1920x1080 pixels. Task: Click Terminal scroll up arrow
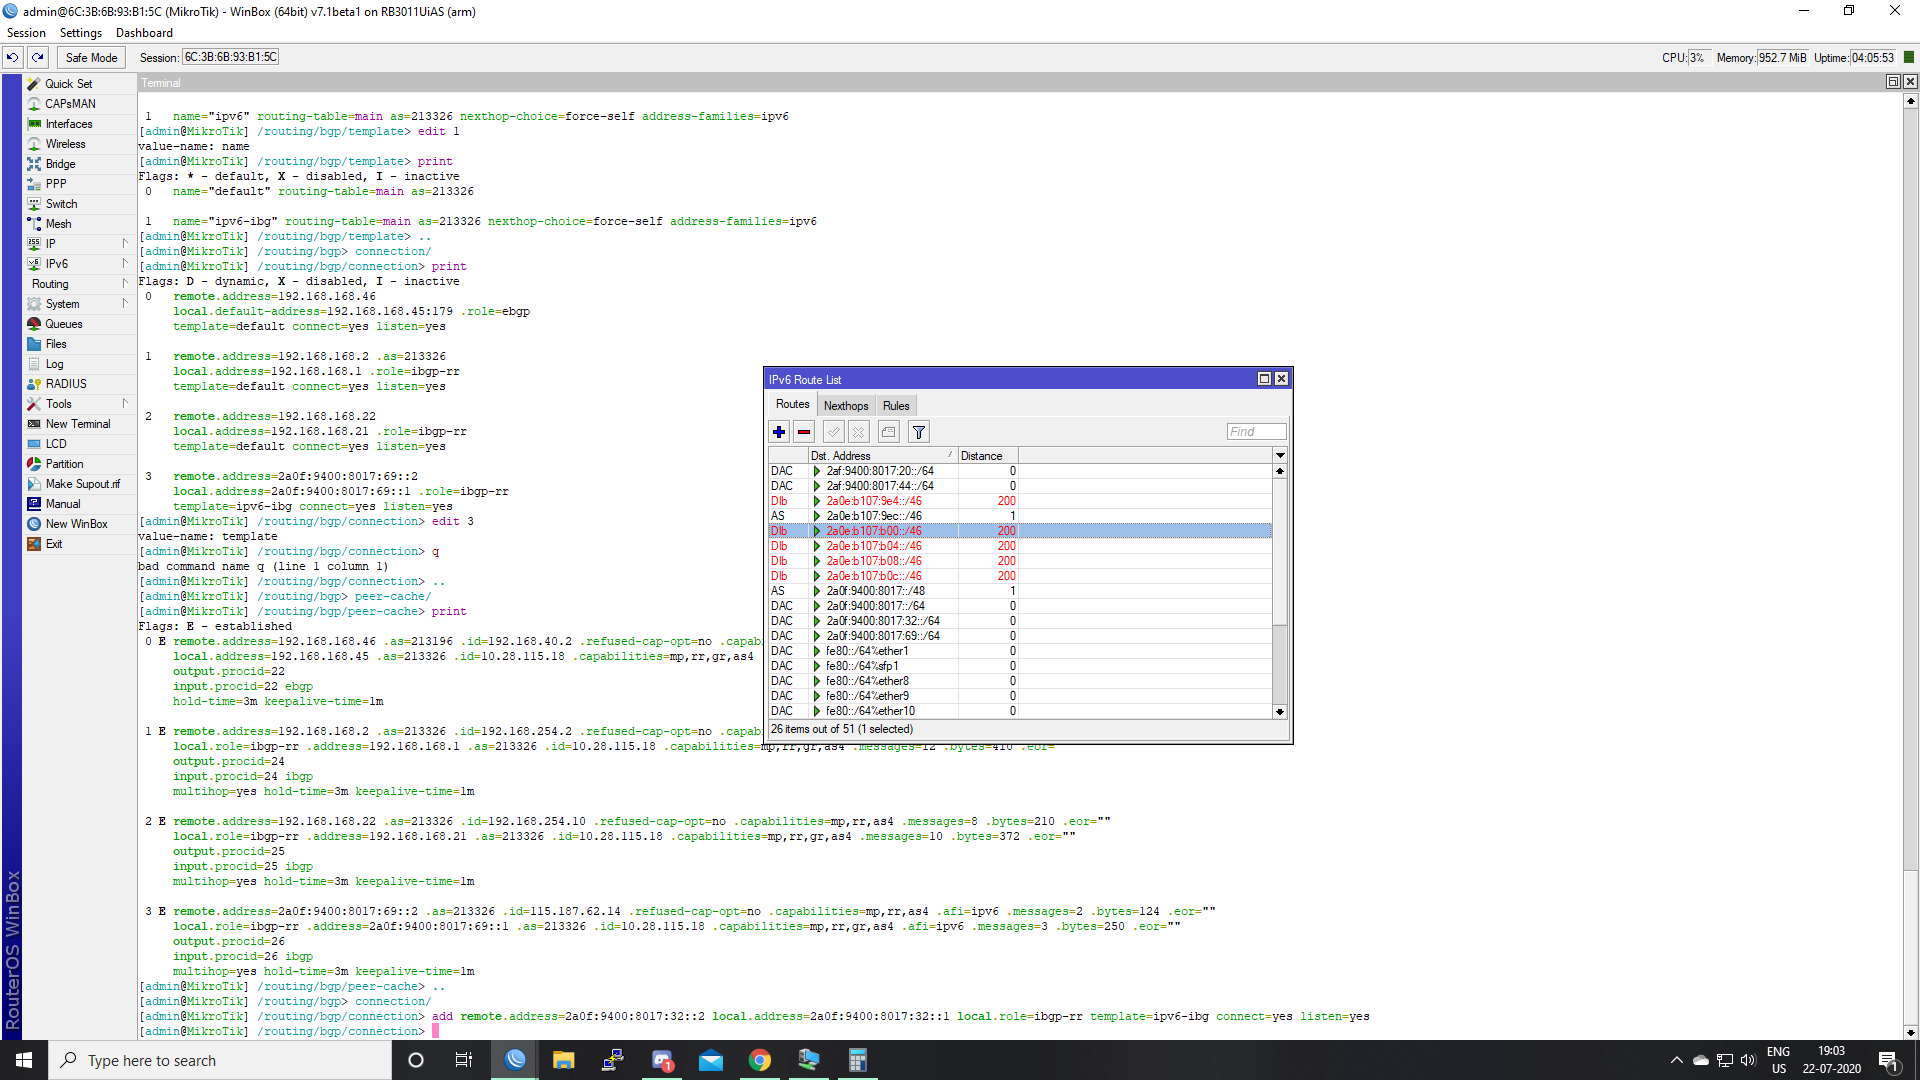[x=1910, y=101]
